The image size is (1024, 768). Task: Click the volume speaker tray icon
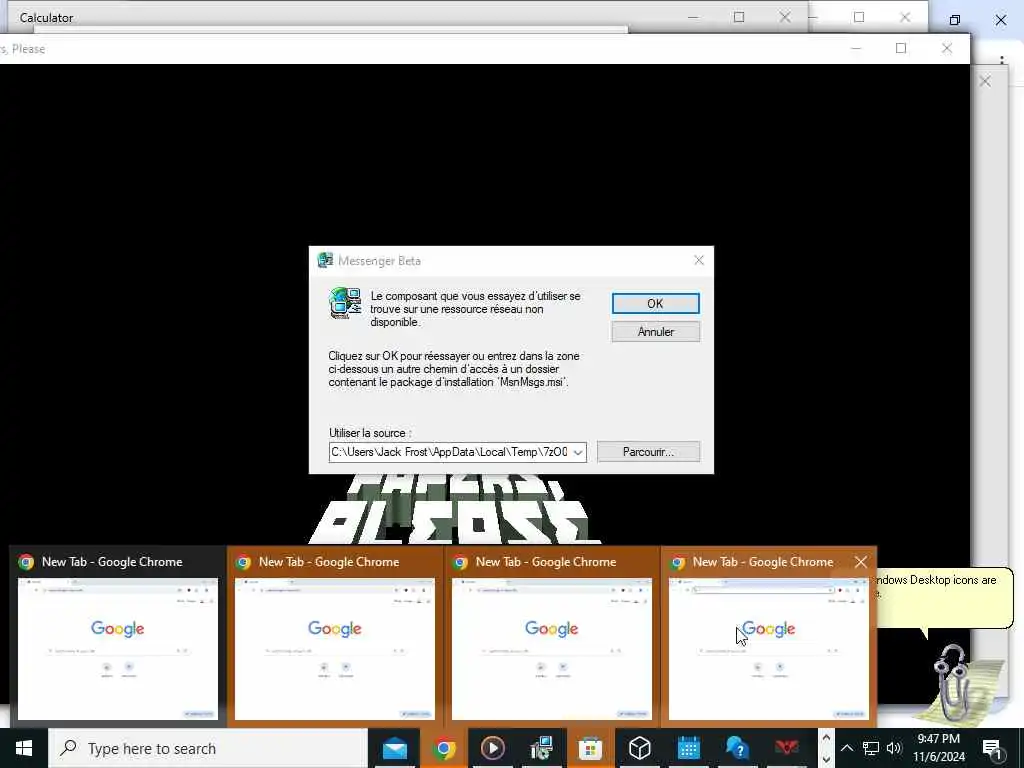[x=894, y=748]
